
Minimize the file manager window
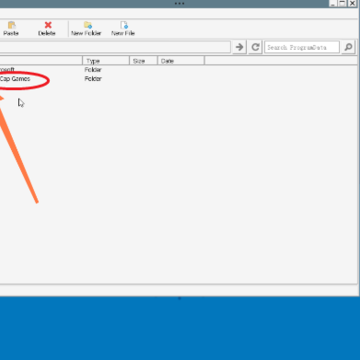pyautogui.click(x=334, y=3)
